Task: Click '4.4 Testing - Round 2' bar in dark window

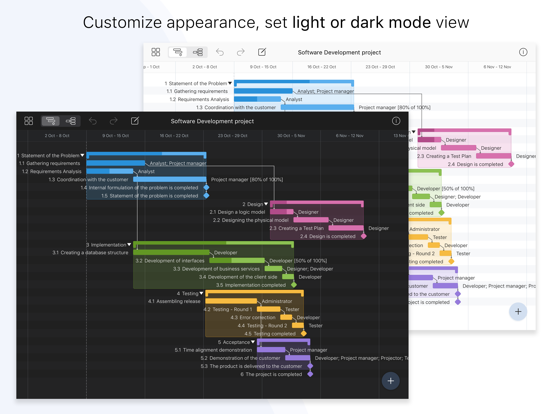Action: pos(298,325)
